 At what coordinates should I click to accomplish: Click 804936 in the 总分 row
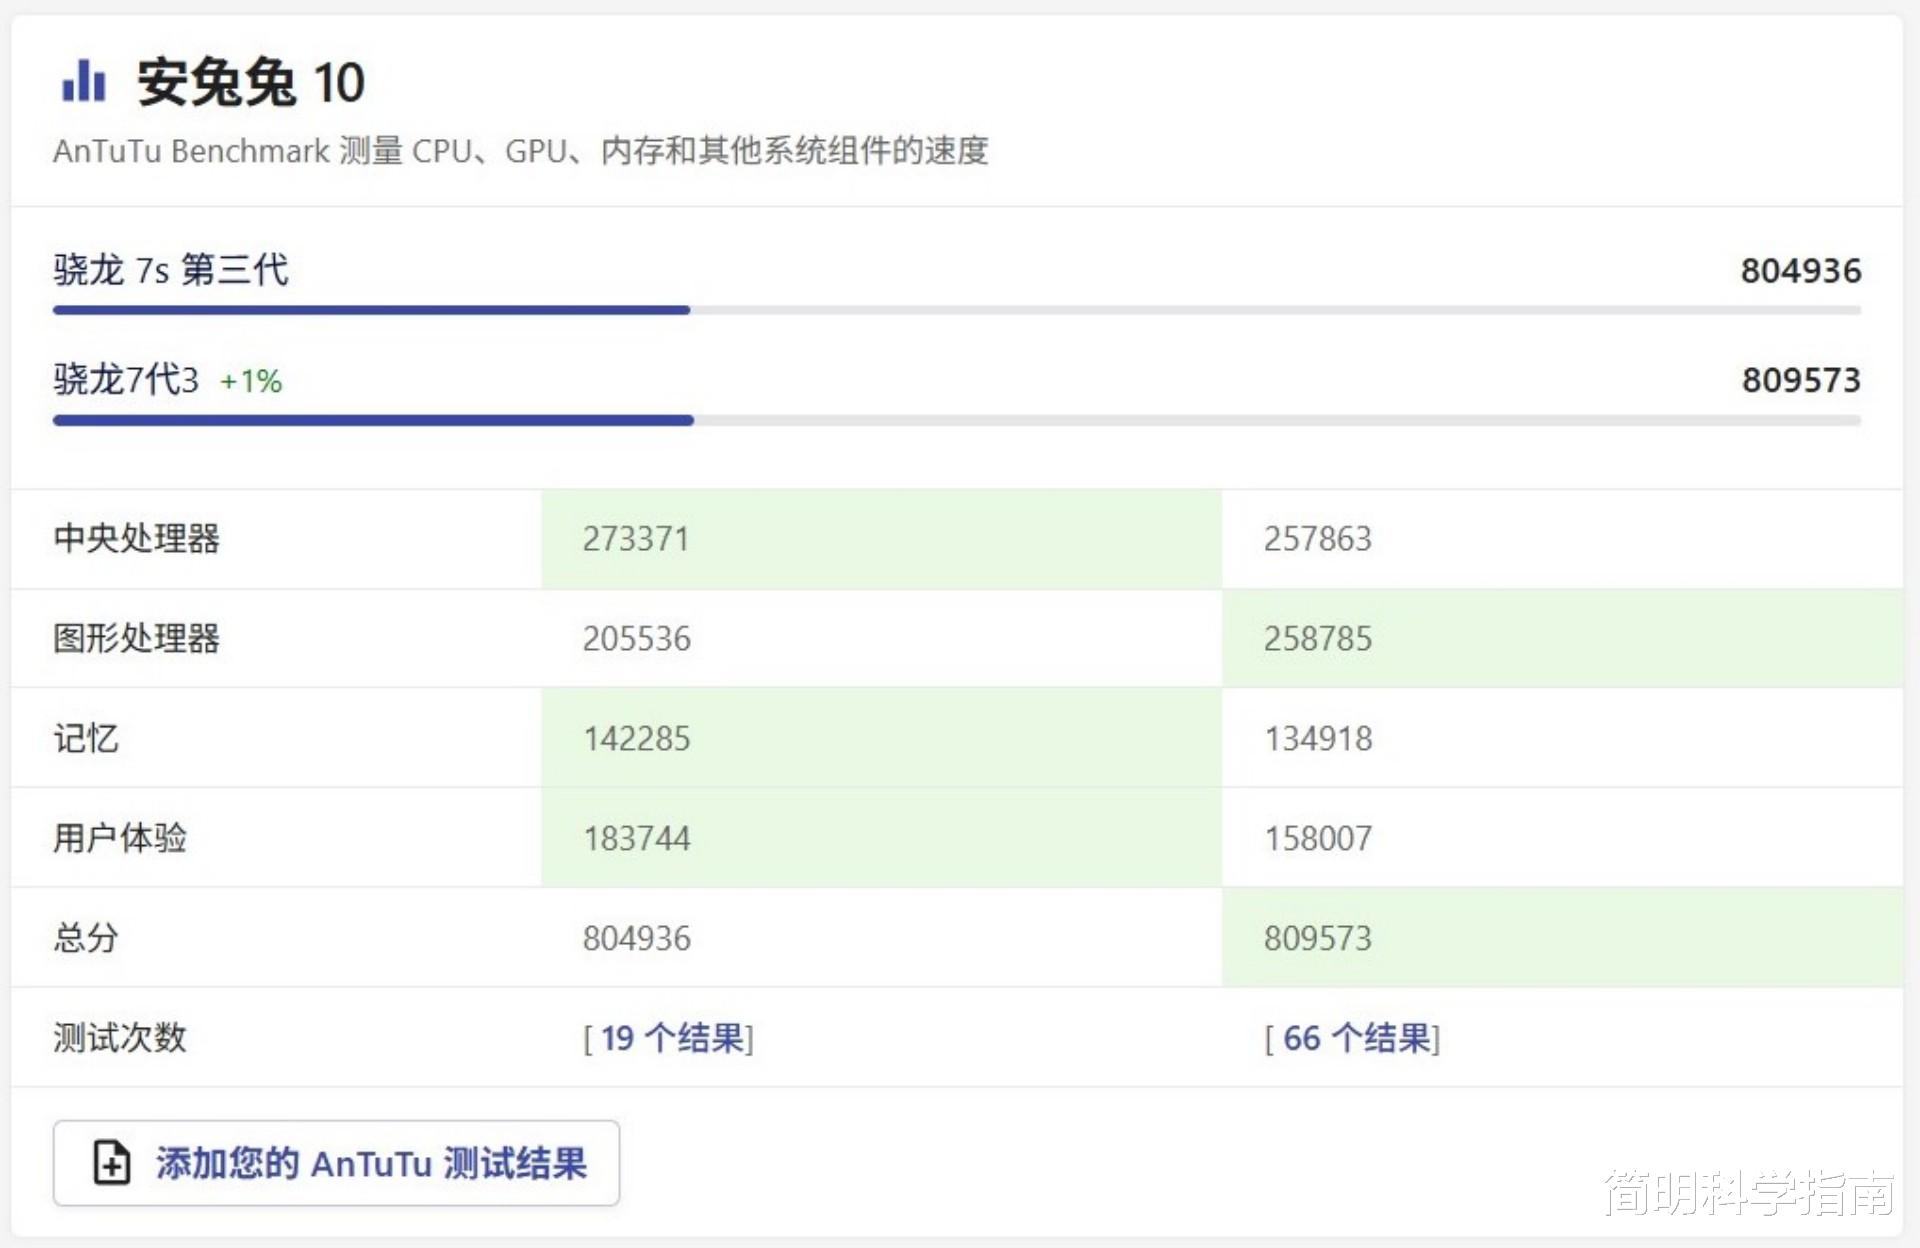(636, 938)
